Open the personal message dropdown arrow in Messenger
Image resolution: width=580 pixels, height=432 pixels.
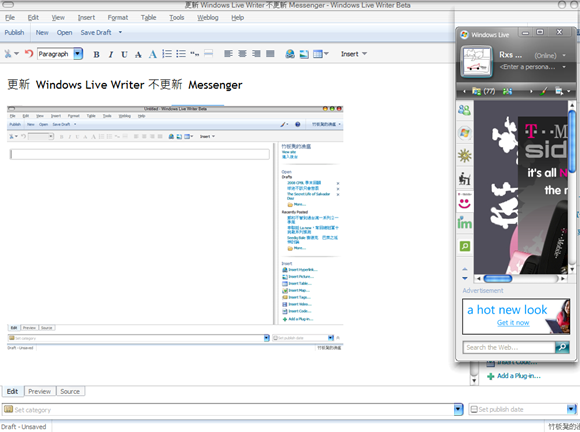point(564,67)
